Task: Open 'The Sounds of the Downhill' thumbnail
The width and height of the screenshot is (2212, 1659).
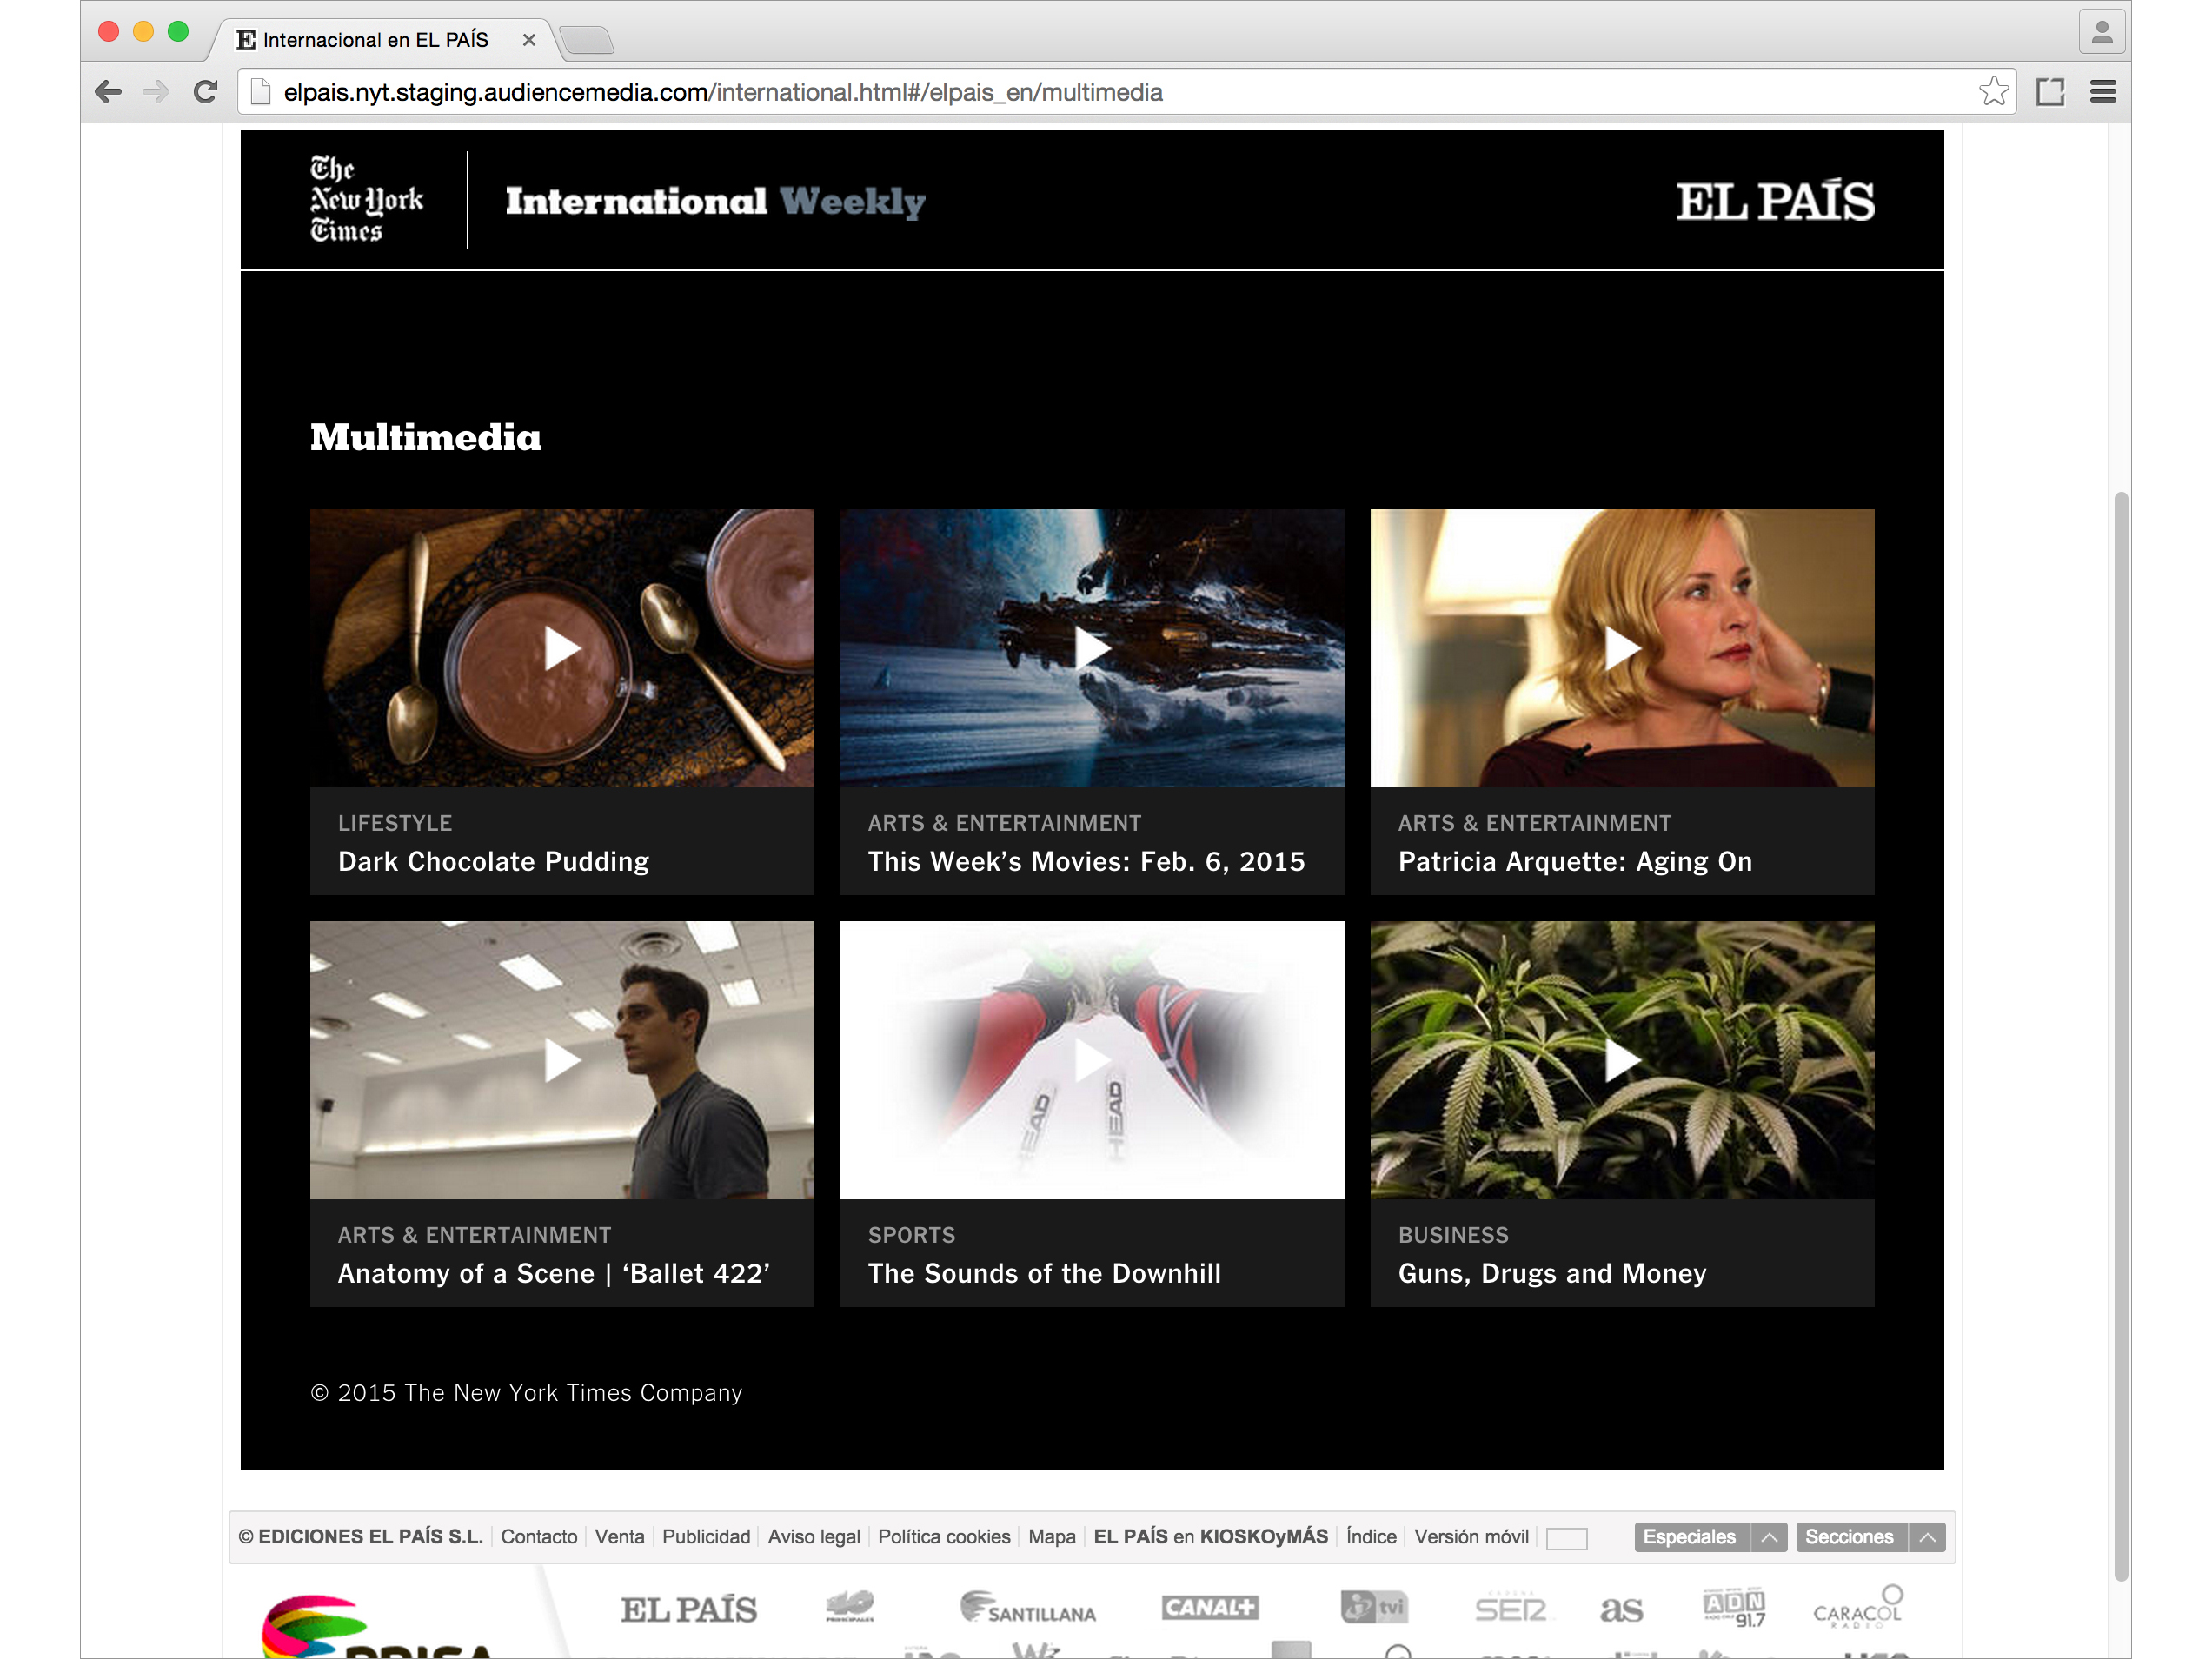Action: (x=1091, y=1060)
